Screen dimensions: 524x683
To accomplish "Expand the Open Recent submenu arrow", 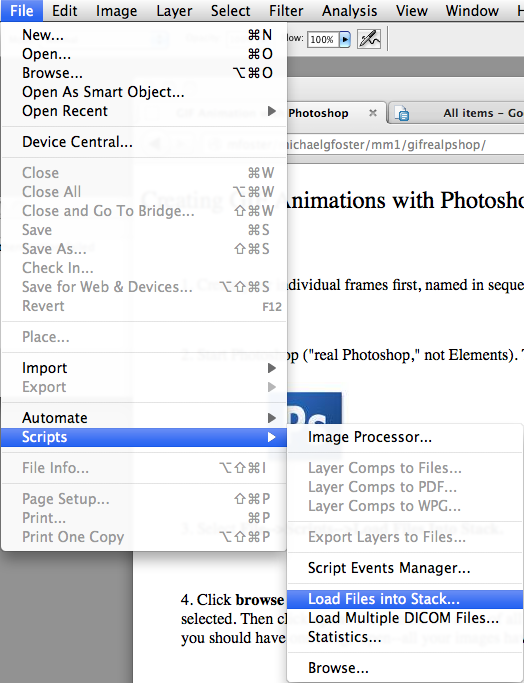I will pyautogui.click(x=272, y=111).
